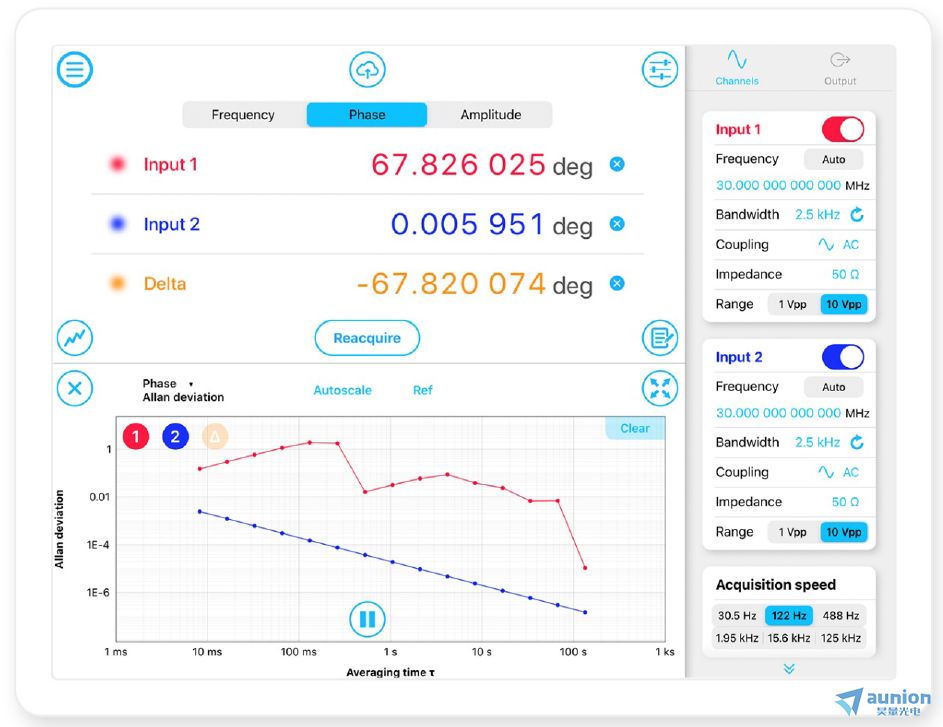Click Input 1 phase value 67.826 025
The image size is (943, 727).
[x=458, y=165]
